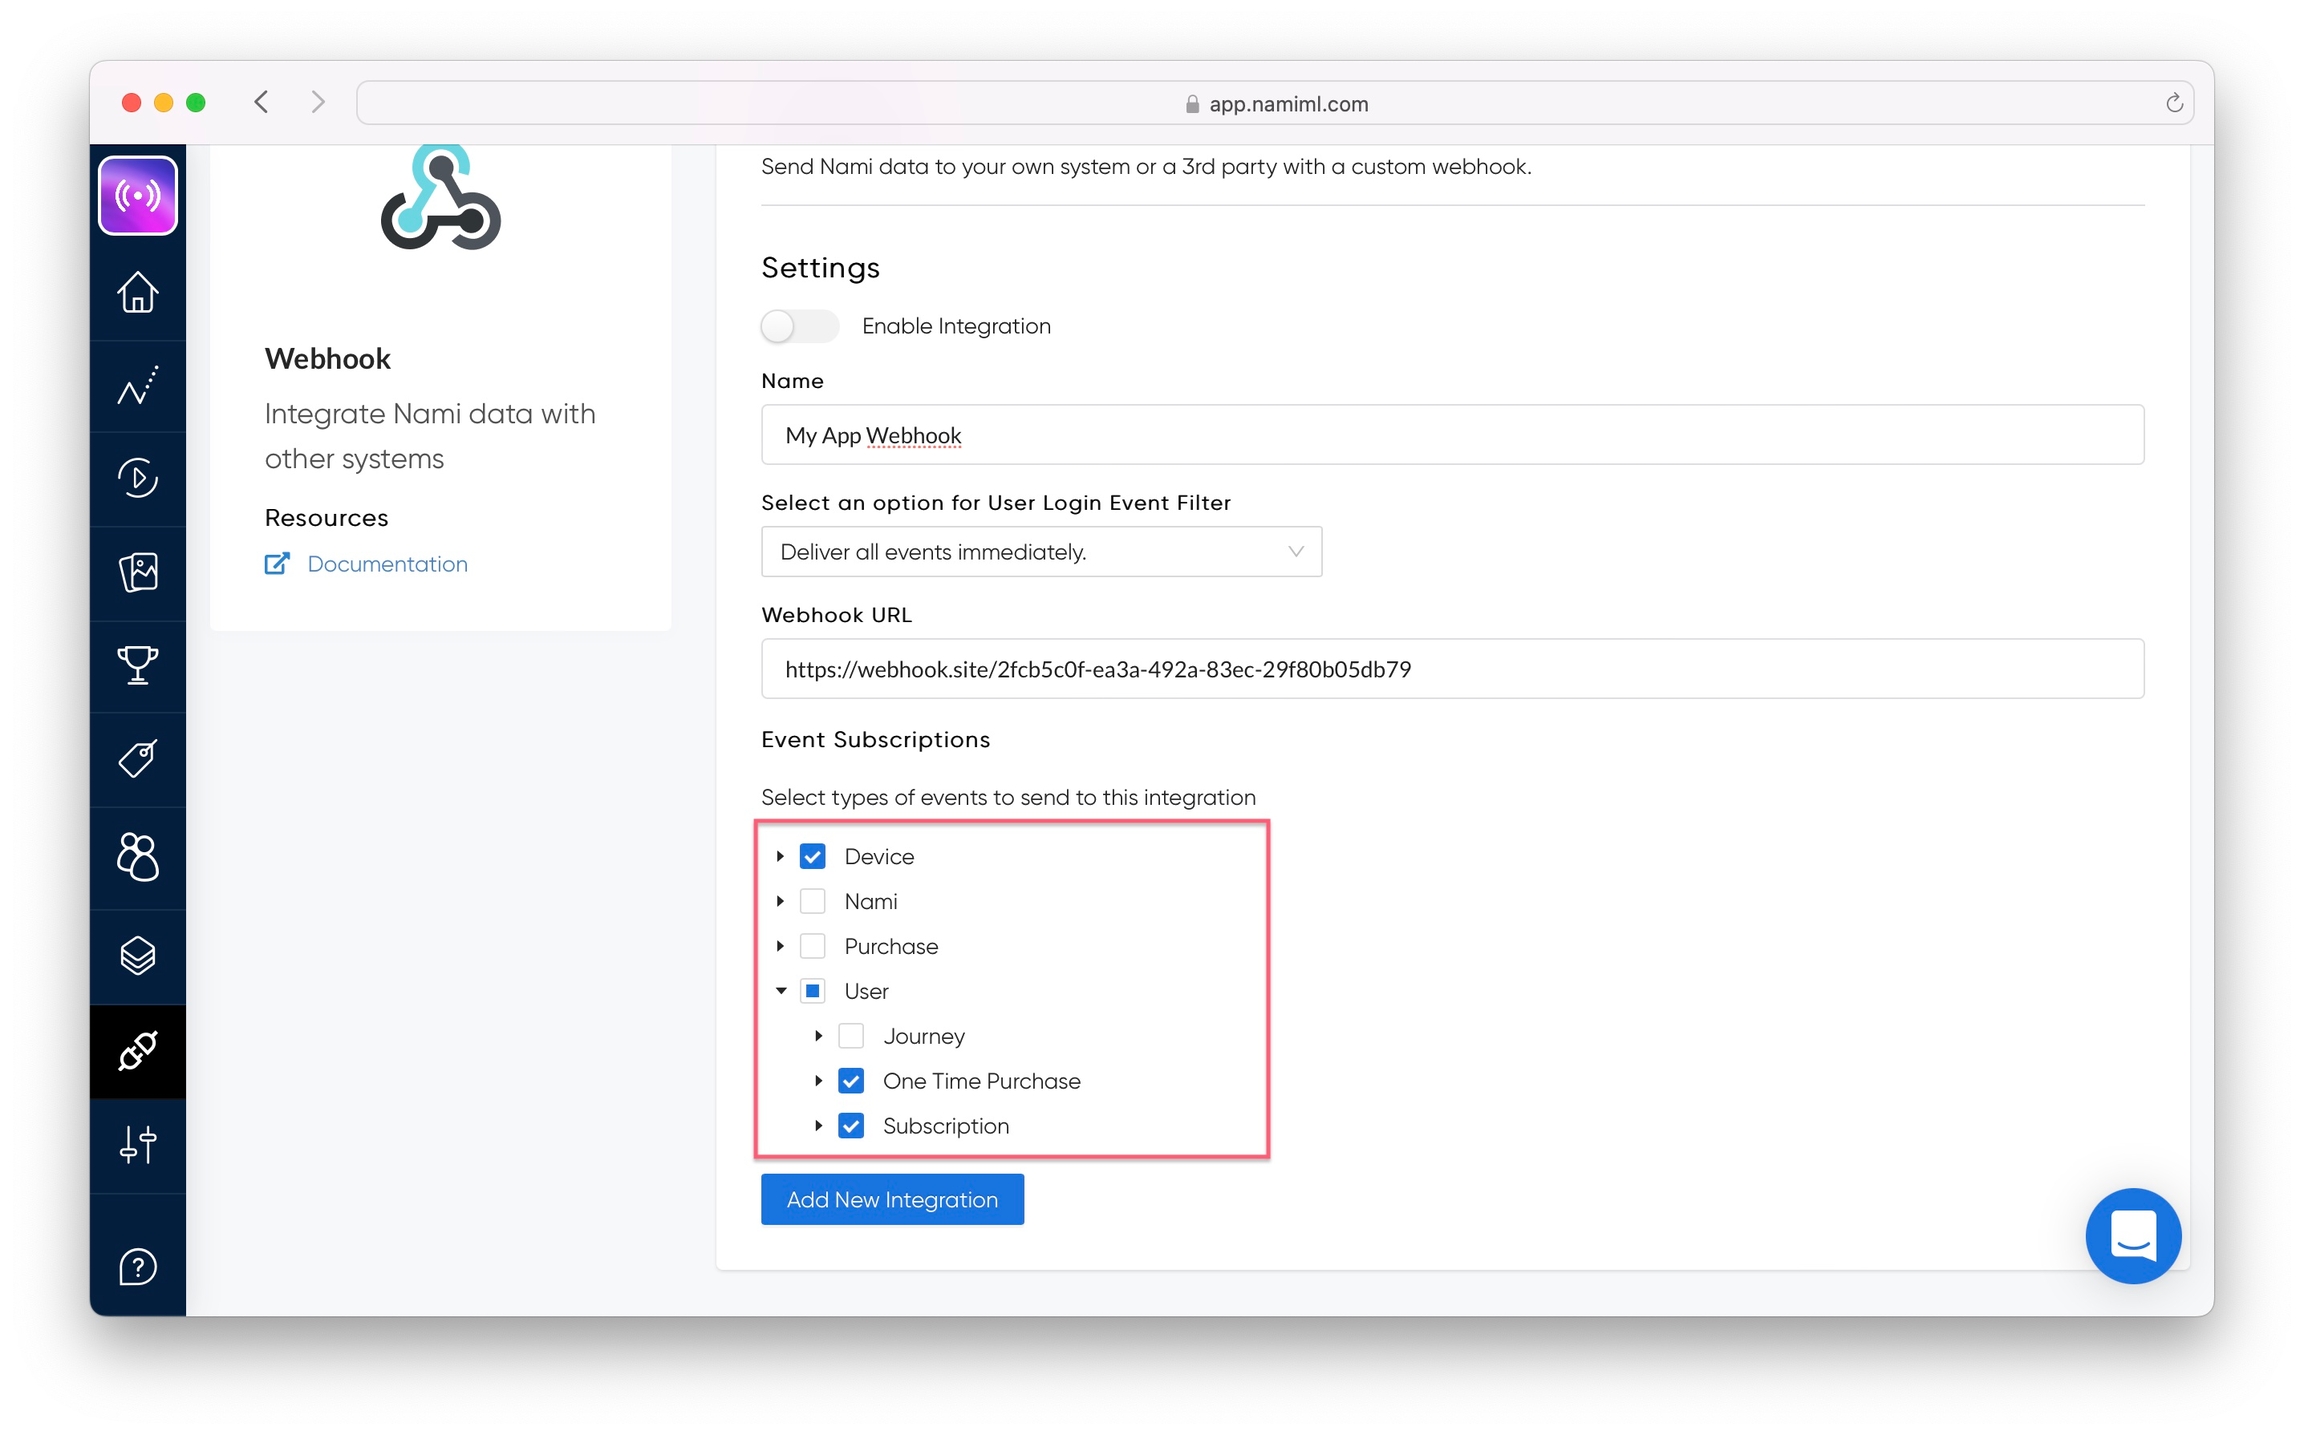Go forward with browser forward arrow
This screenshot has width=2304, height=1435.
[x=318, y=102]
